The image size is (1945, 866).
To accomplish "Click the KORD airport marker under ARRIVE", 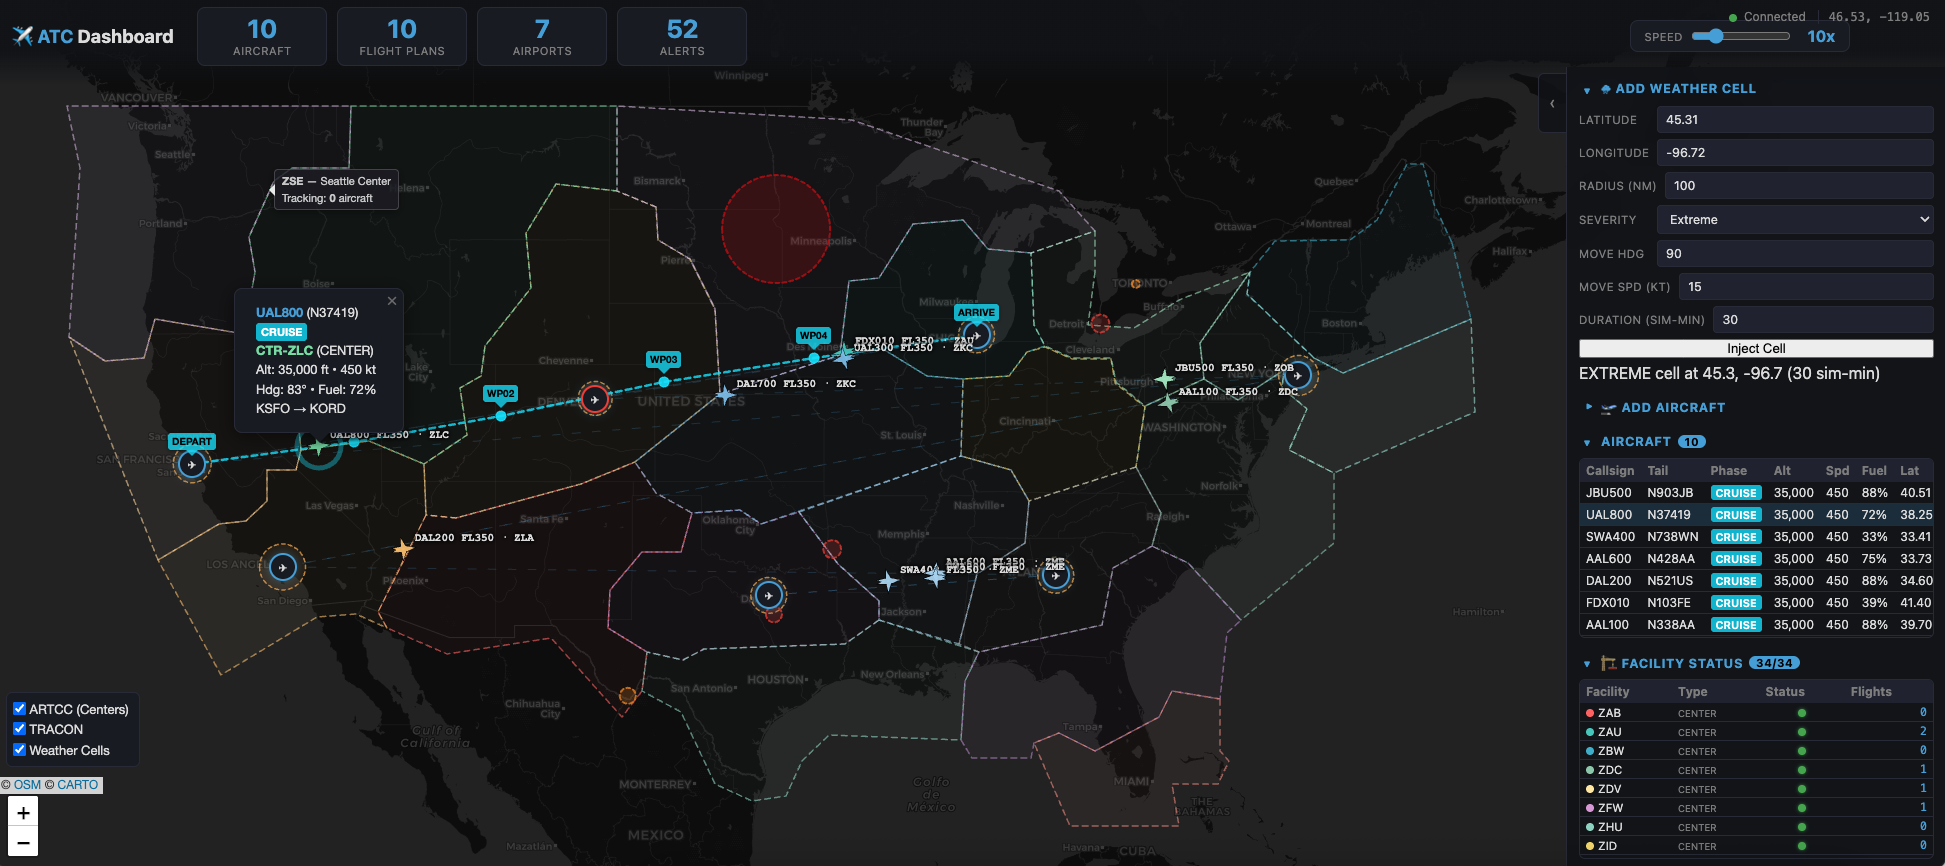I will tap(977, 335).
